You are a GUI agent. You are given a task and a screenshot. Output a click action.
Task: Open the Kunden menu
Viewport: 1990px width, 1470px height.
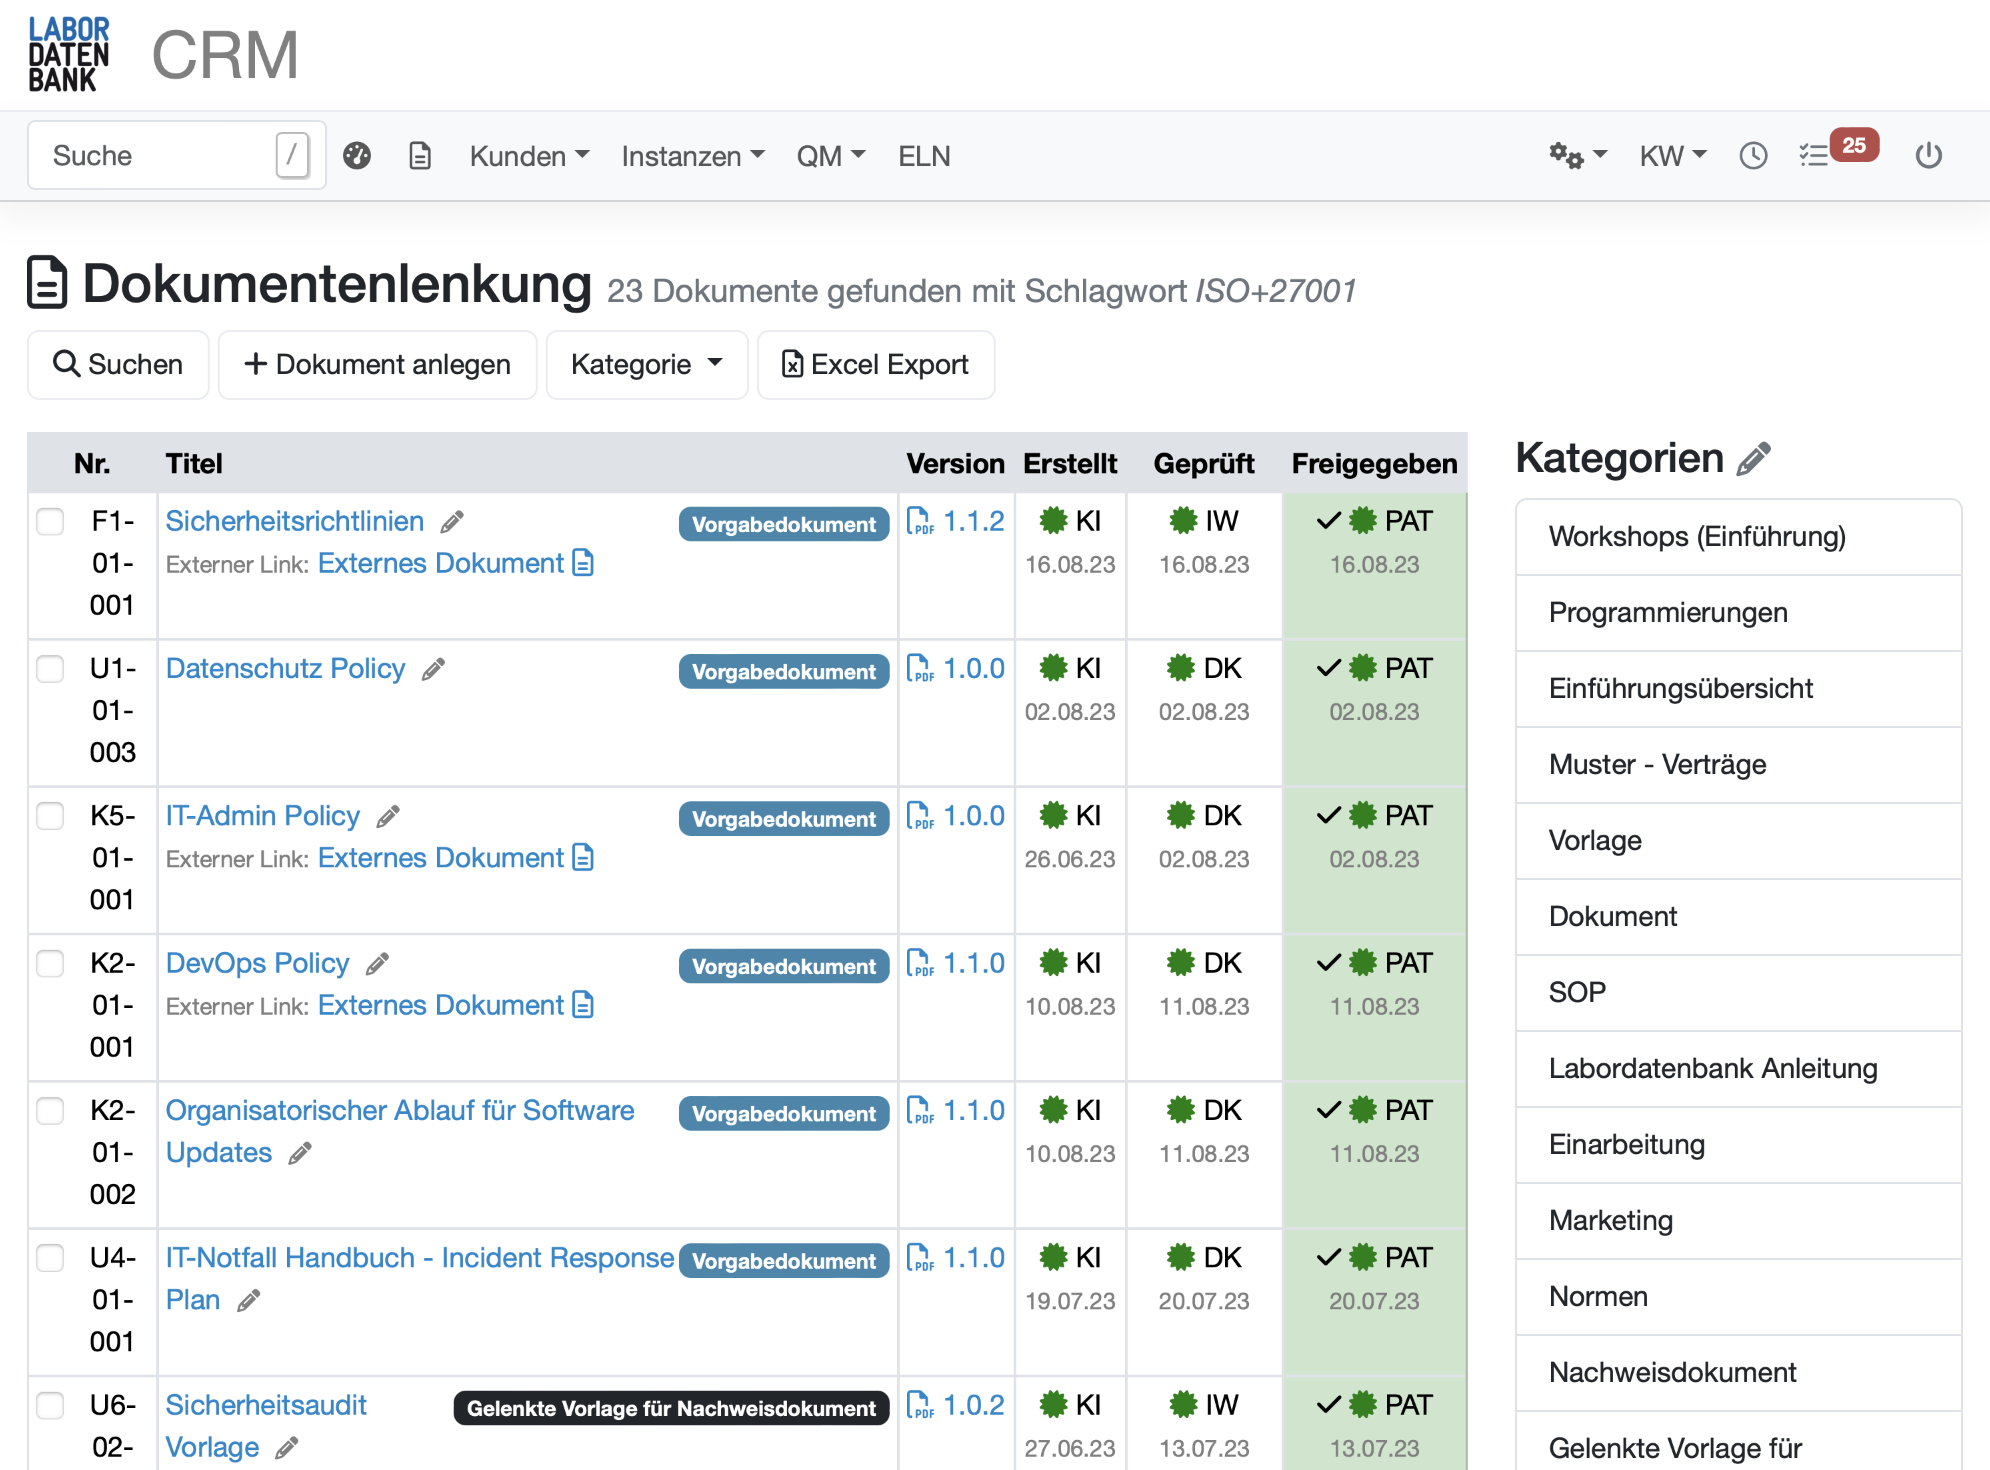tap(529, 155)
